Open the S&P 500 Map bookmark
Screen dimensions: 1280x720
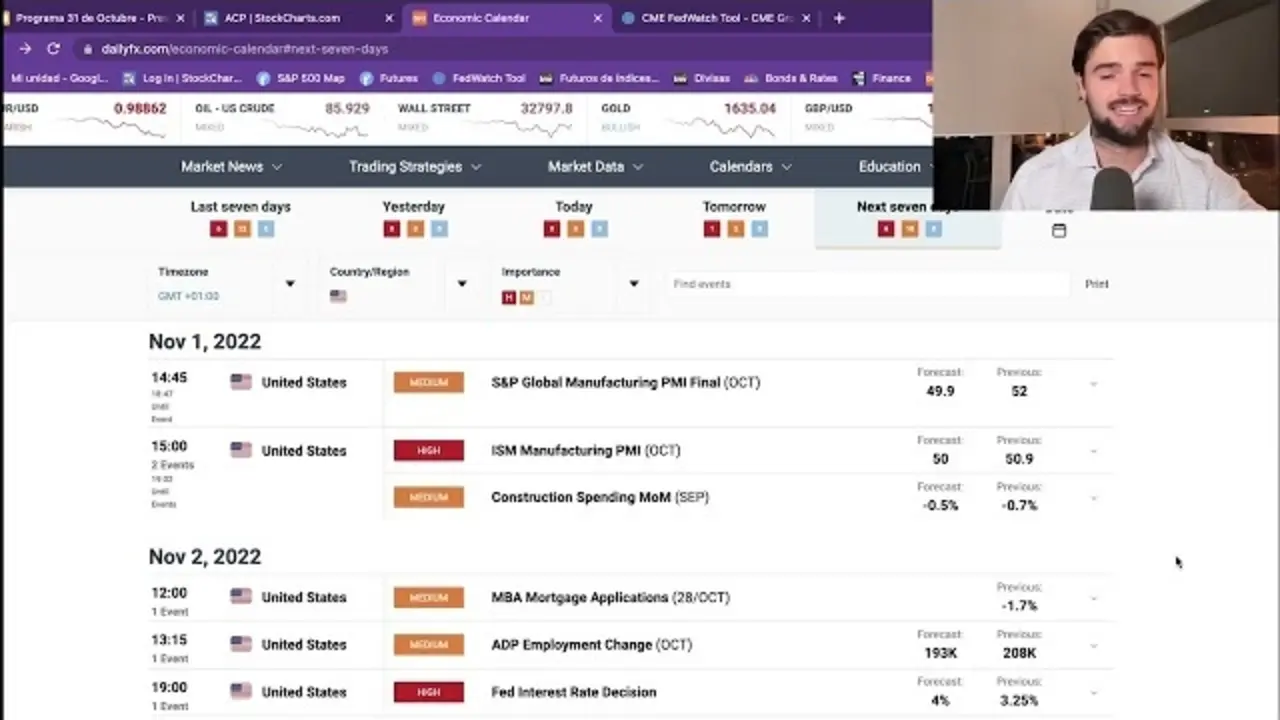pyautogui.click(x=301, y=78)
